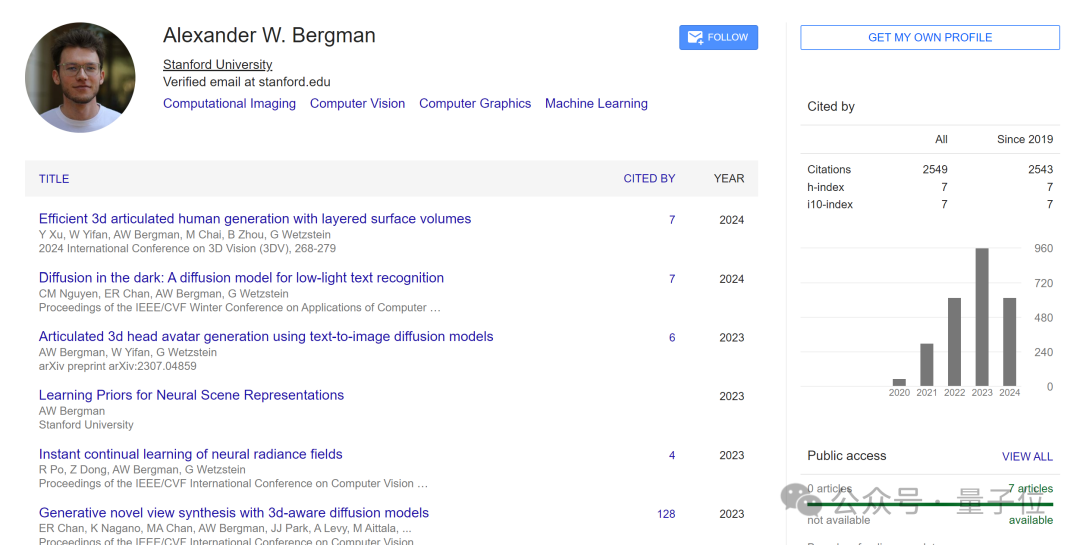Open 'Instant continual learning of neural radiance fields'
Screen dimensions: 1080x545
coord(190,454)
